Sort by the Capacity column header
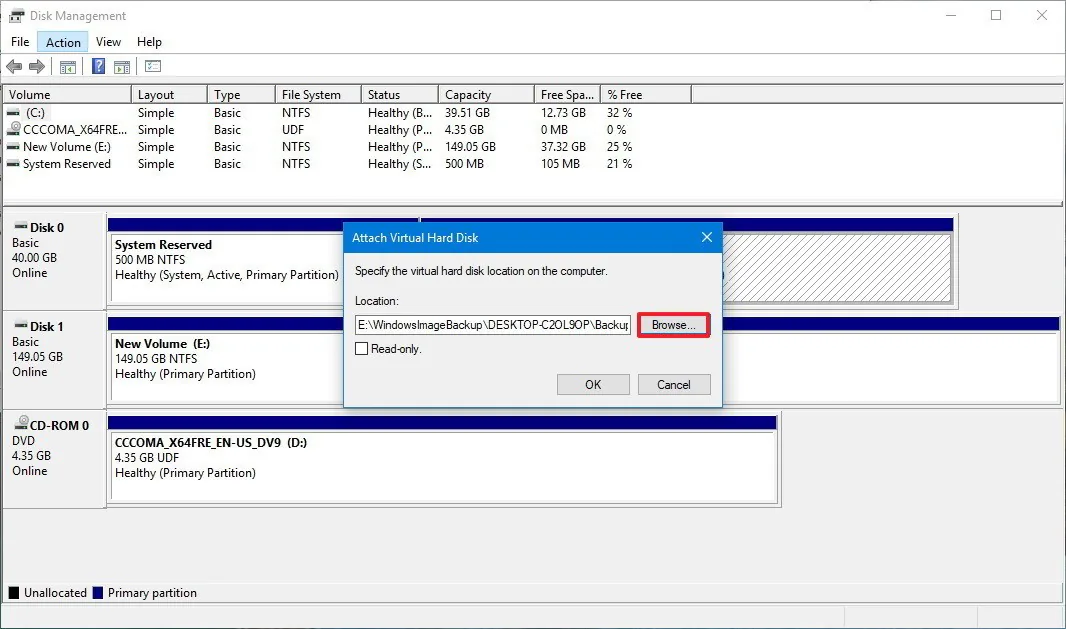This screenshot has width=1066, height=629. [x=486, y=95]
